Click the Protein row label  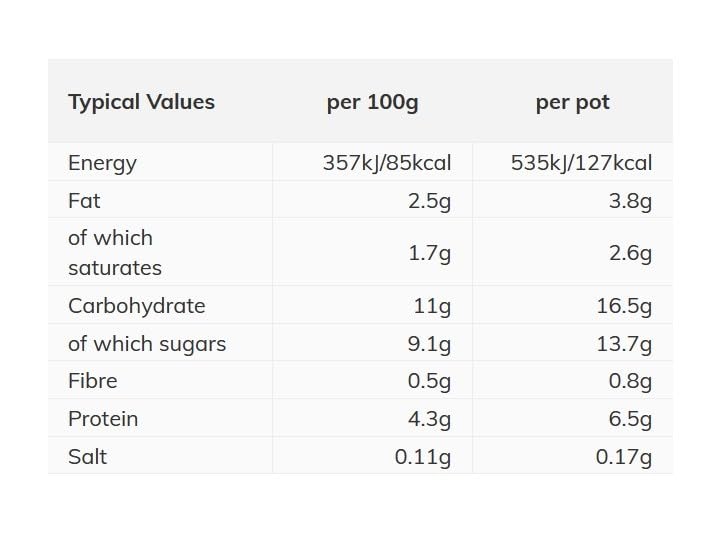point(103,419)
